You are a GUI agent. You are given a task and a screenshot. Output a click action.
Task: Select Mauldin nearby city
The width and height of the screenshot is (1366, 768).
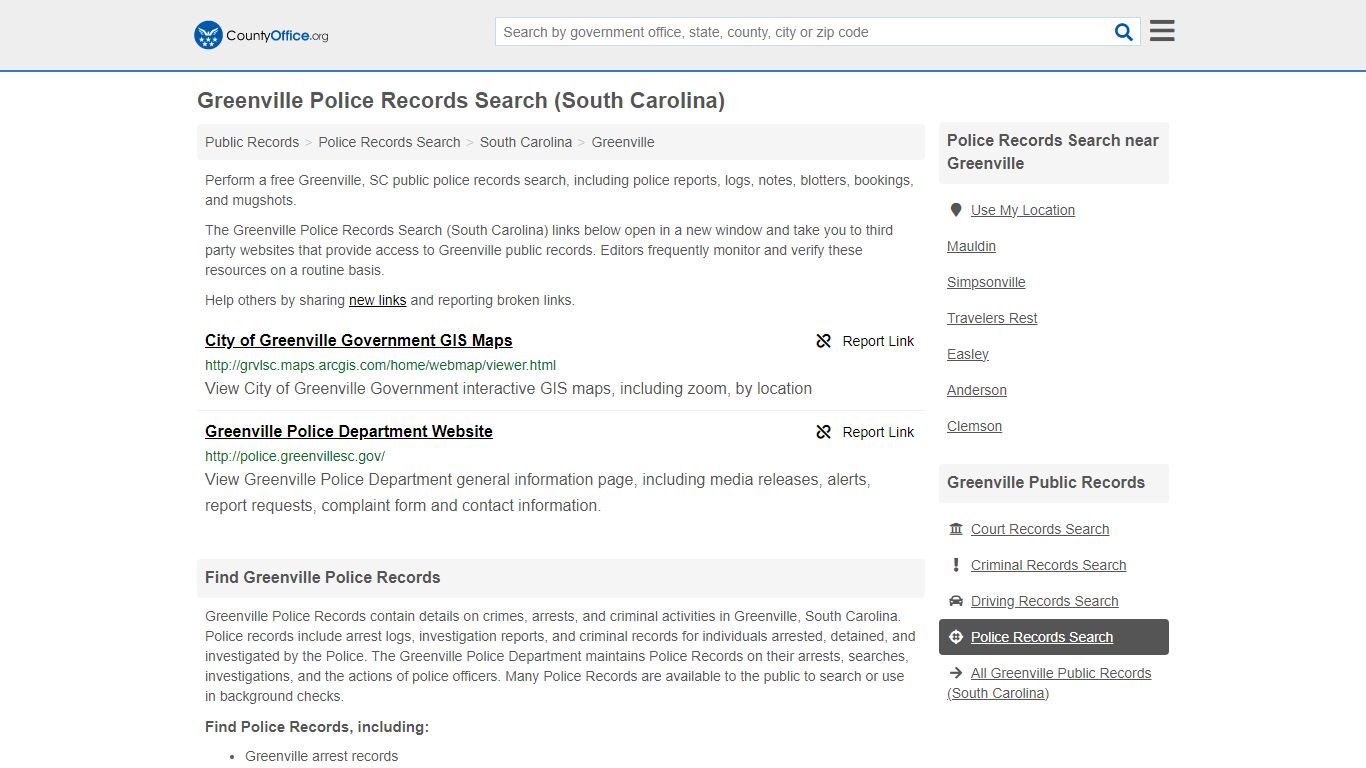(971, 246)
